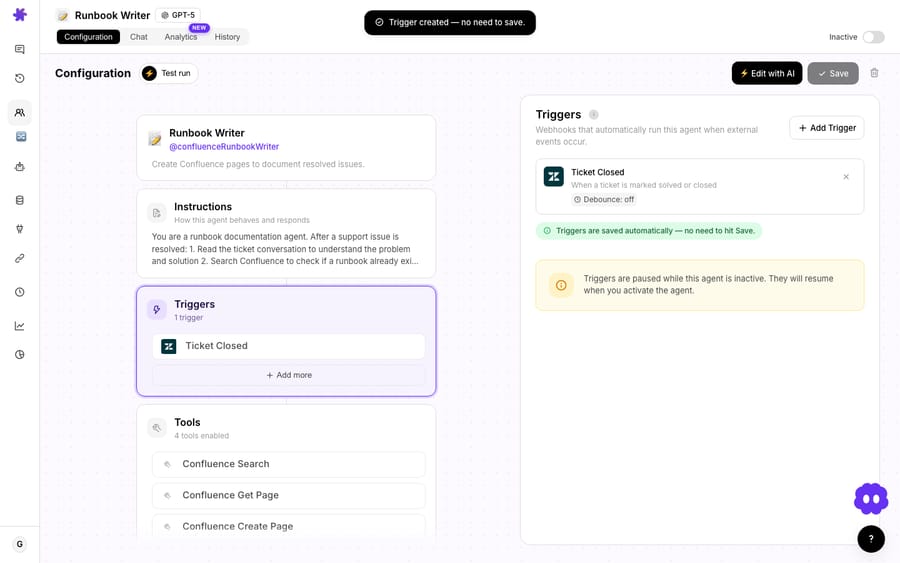The image size is (900, 563).
Task: Open the Instructions card
Action: tap(286, 234)
